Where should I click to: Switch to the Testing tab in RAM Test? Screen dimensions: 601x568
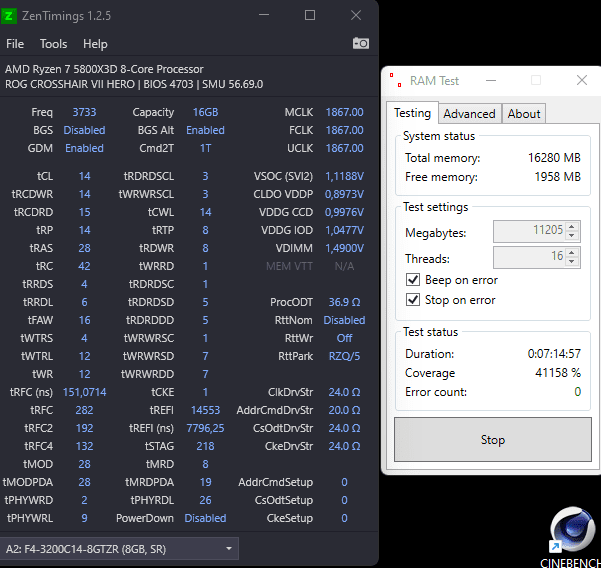412,113
